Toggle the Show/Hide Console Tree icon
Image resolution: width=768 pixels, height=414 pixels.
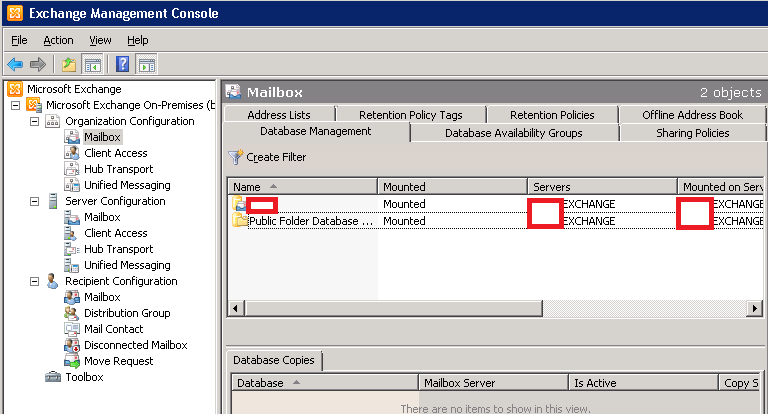92,65
